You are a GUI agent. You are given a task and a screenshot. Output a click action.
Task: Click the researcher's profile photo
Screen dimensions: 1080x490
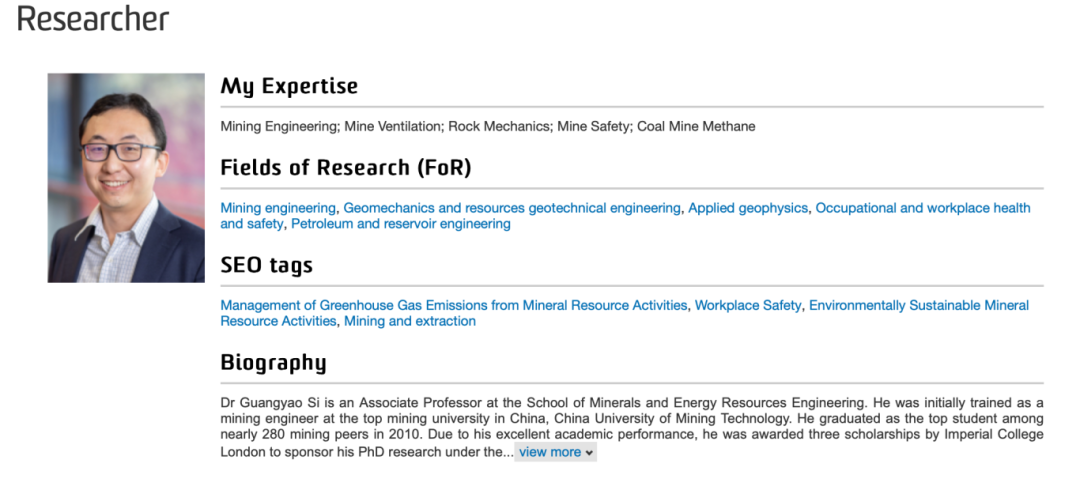point(126,178)
